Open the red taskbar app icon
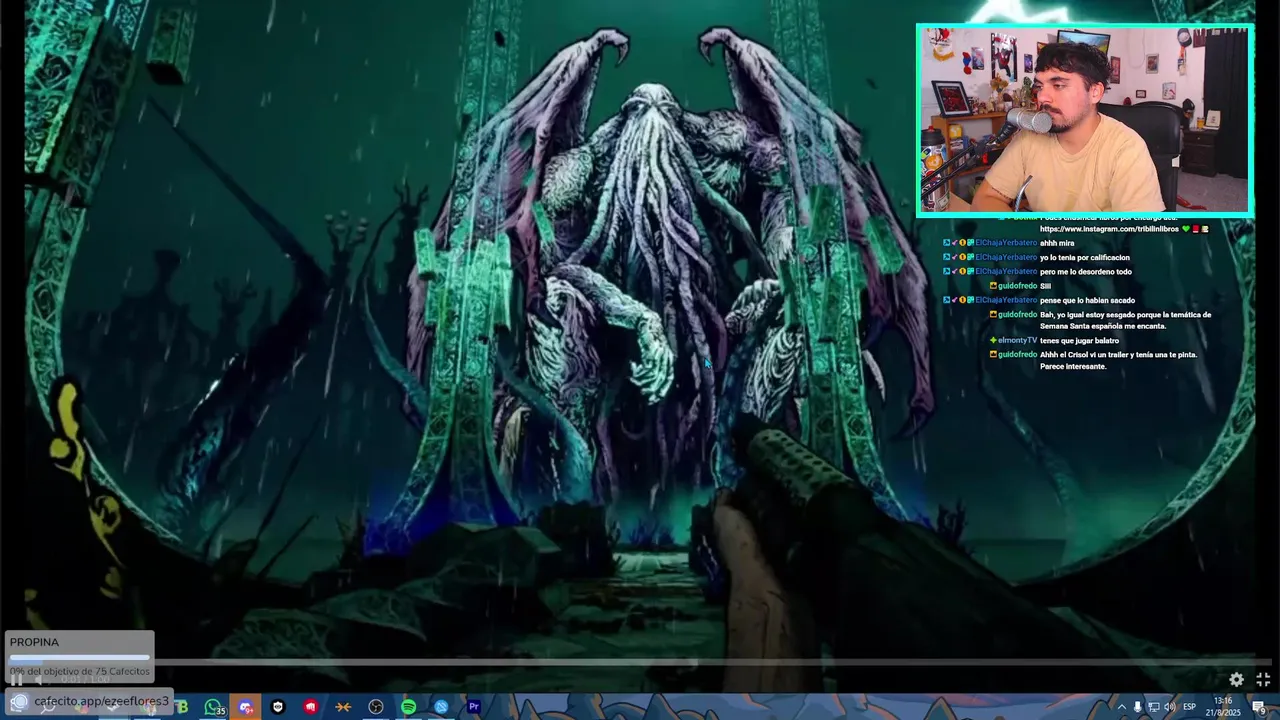 click(311, 707)
